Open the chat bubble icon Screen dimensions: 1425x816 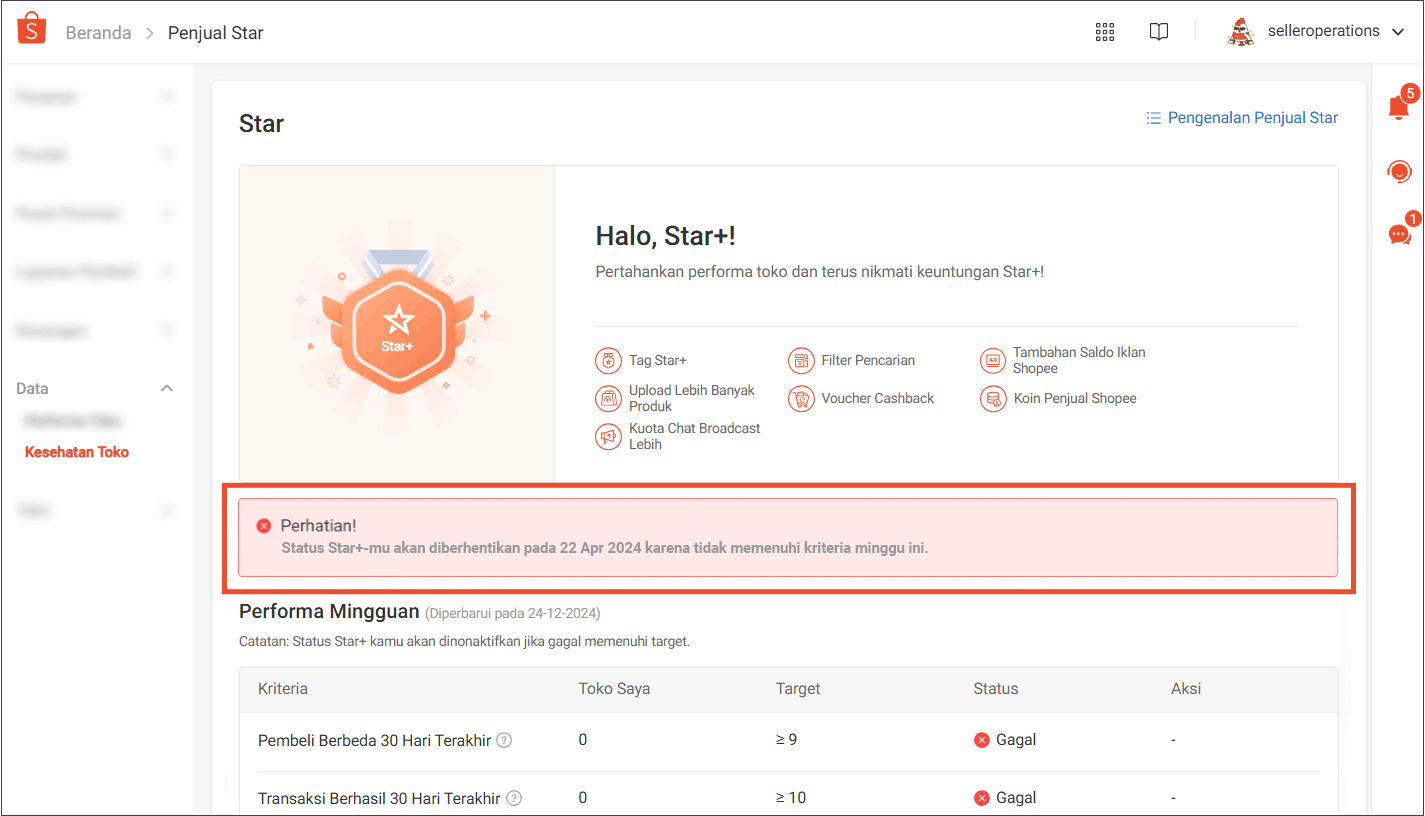(1399, 235)
